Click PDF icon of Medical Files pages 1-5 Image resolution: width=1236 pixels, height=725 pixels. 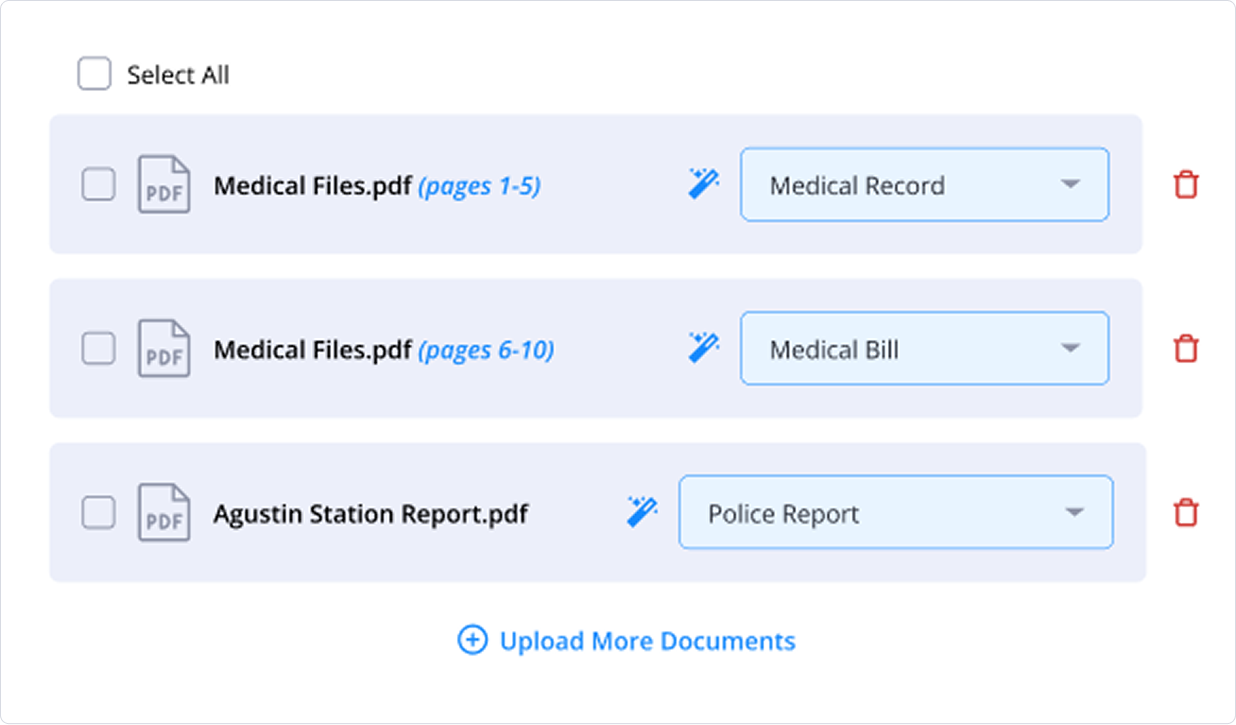(163, 184)
